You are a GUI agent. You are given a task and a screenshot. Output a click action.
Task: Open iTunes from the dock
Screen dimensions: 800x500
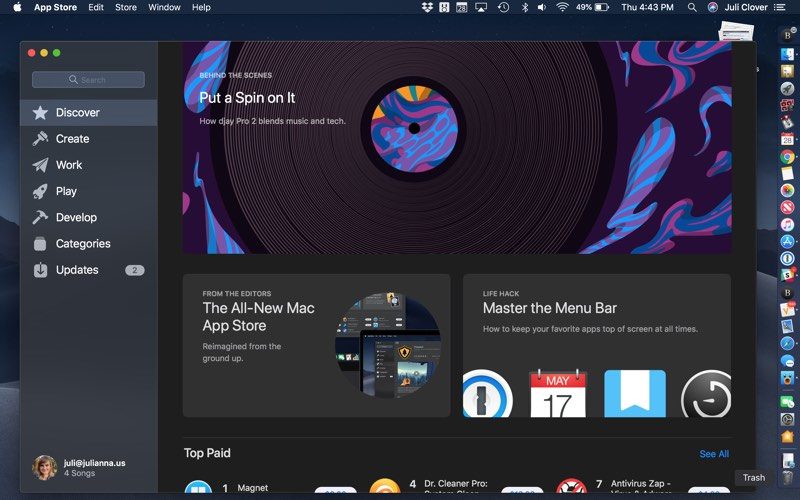click(787, 224)
